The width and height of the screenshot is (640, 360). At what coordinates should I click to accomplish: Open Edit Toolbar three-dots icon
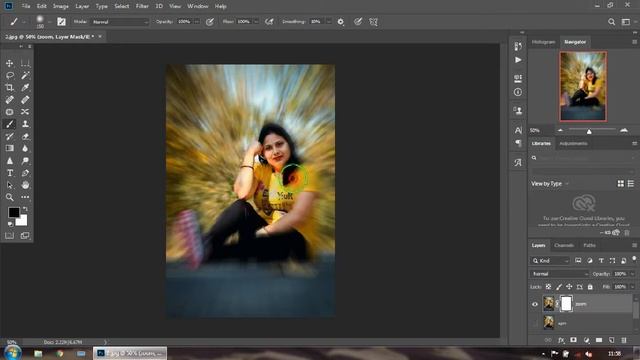[x=25, y=198]
